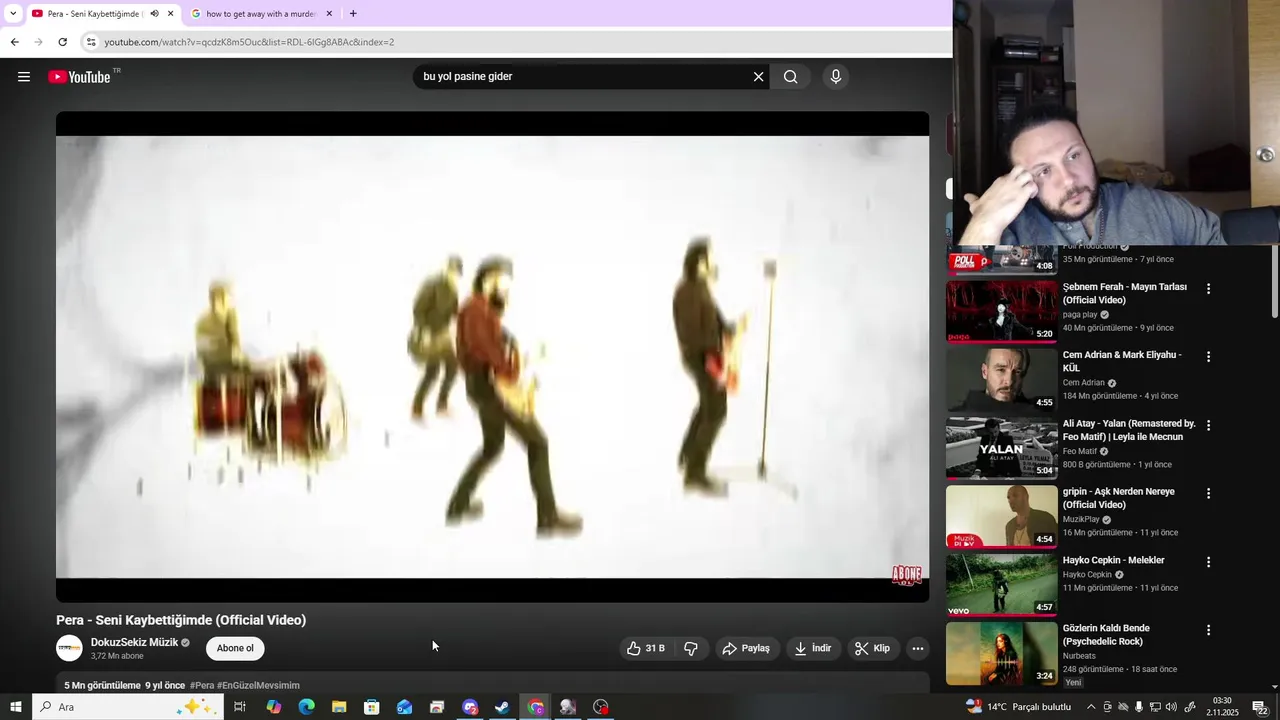Launch Microsoft Edge from taskbar
This screenshot has width=1280, height=720.
click(x=307, y=707)
